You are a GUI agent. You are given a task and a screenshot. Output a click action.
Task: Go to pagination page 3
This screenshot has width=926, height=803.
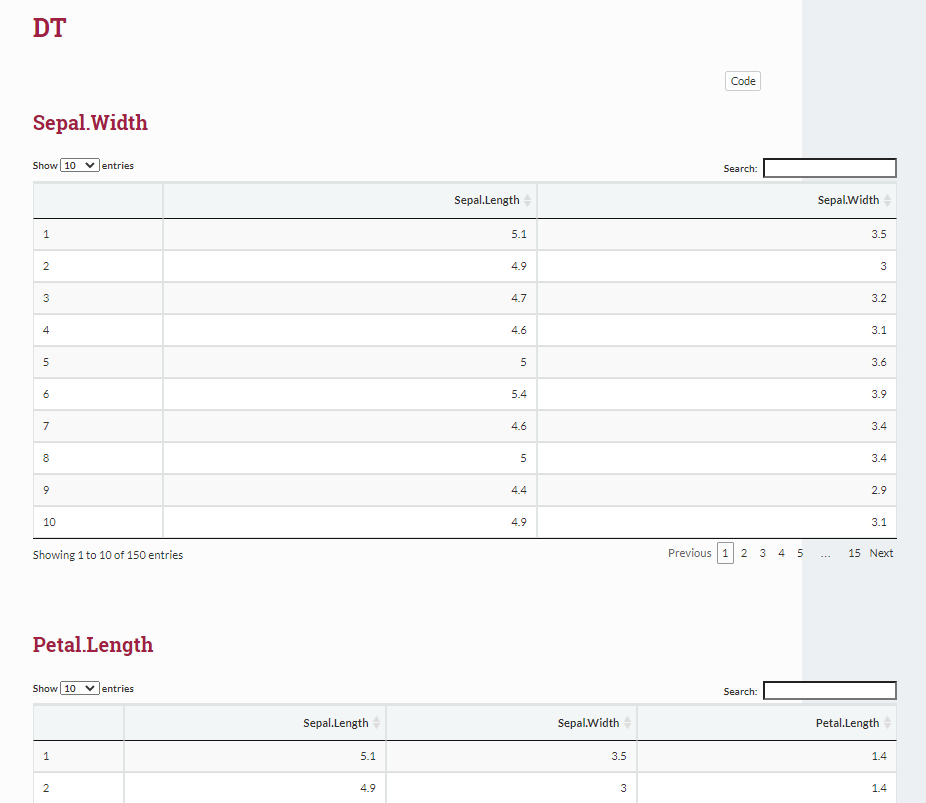pyautogui.click(x=762, y=553)
